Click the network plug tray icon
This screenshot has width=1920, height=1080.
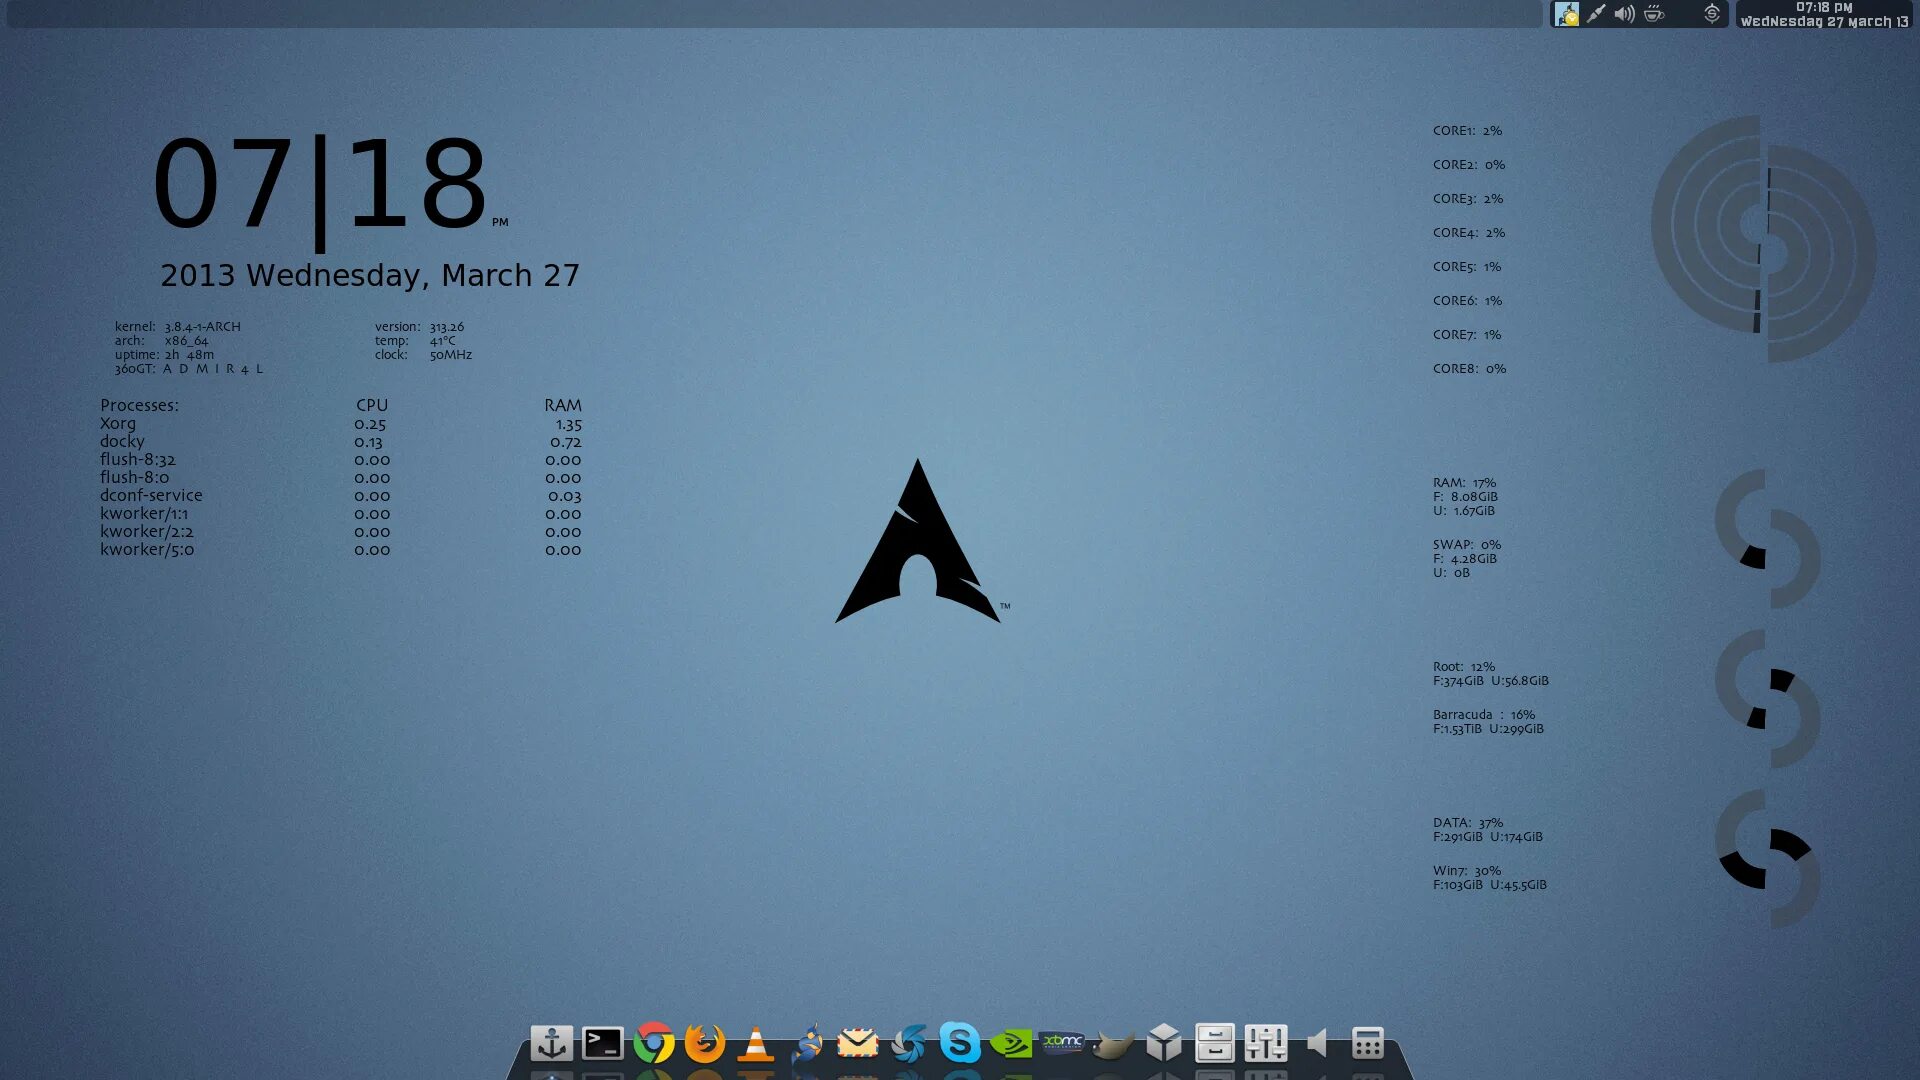tap(1596, 14)
